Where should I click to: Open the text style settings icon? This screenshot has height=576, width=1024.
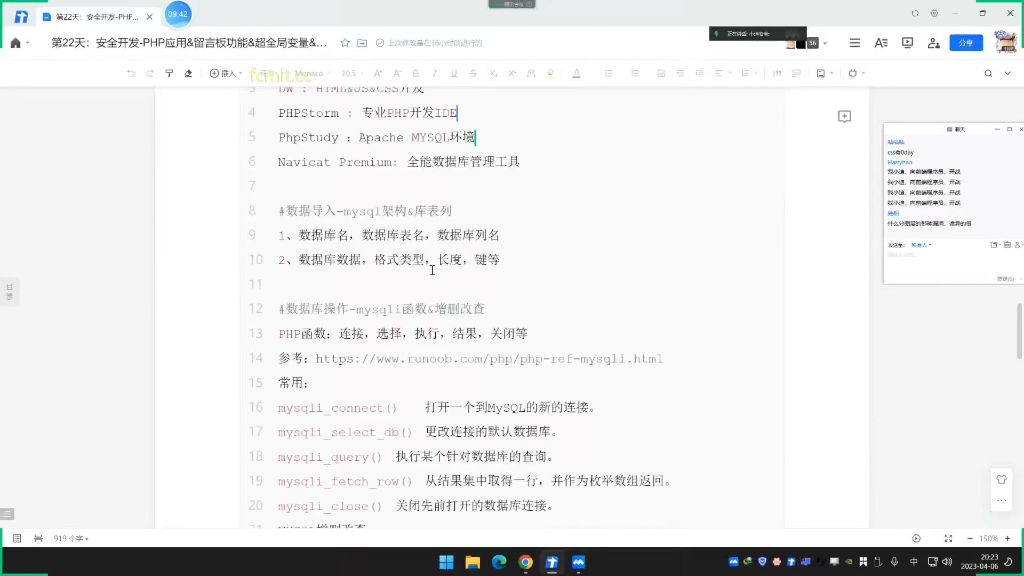[881, 43]
